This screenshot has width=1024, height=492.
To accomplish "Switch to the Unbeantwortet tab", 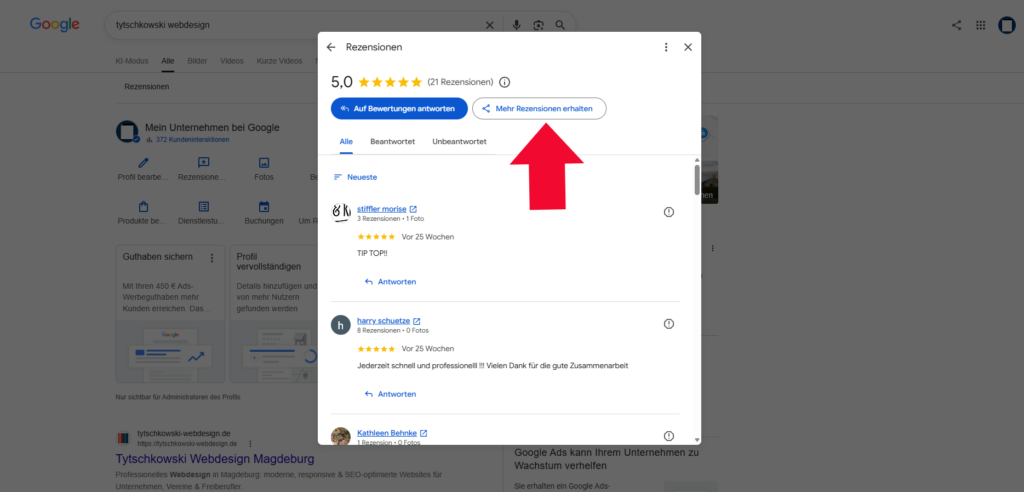I will click(x=459, y=142).
